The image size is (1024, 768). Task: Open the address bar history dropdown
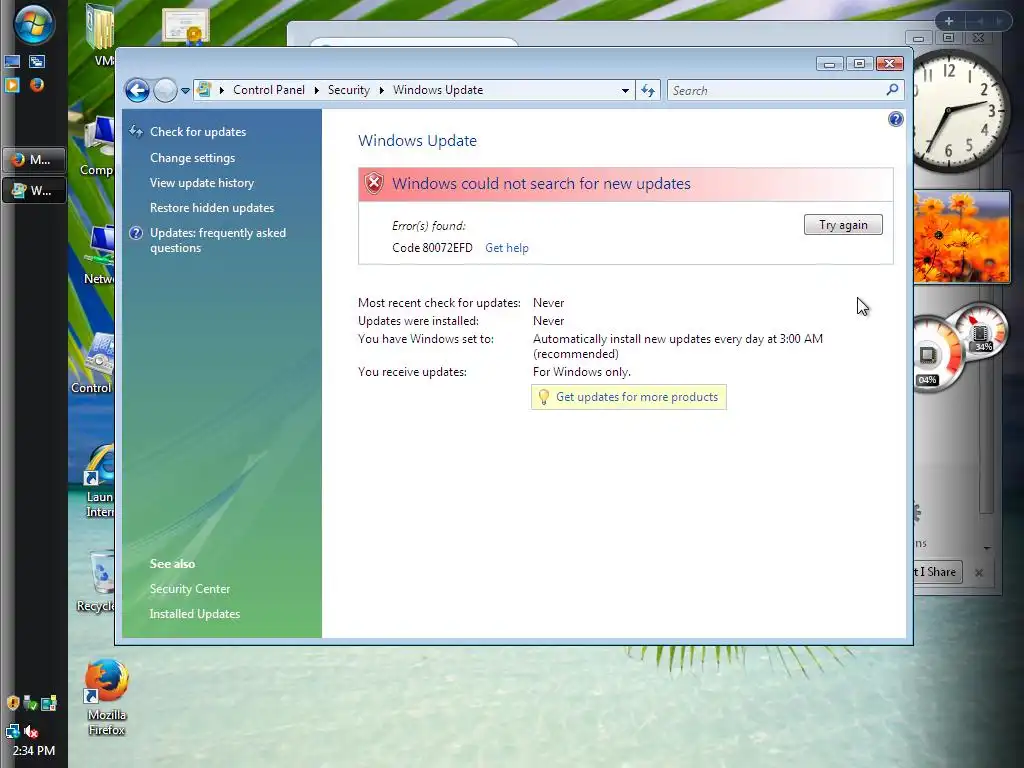click(x=625, y=91)
